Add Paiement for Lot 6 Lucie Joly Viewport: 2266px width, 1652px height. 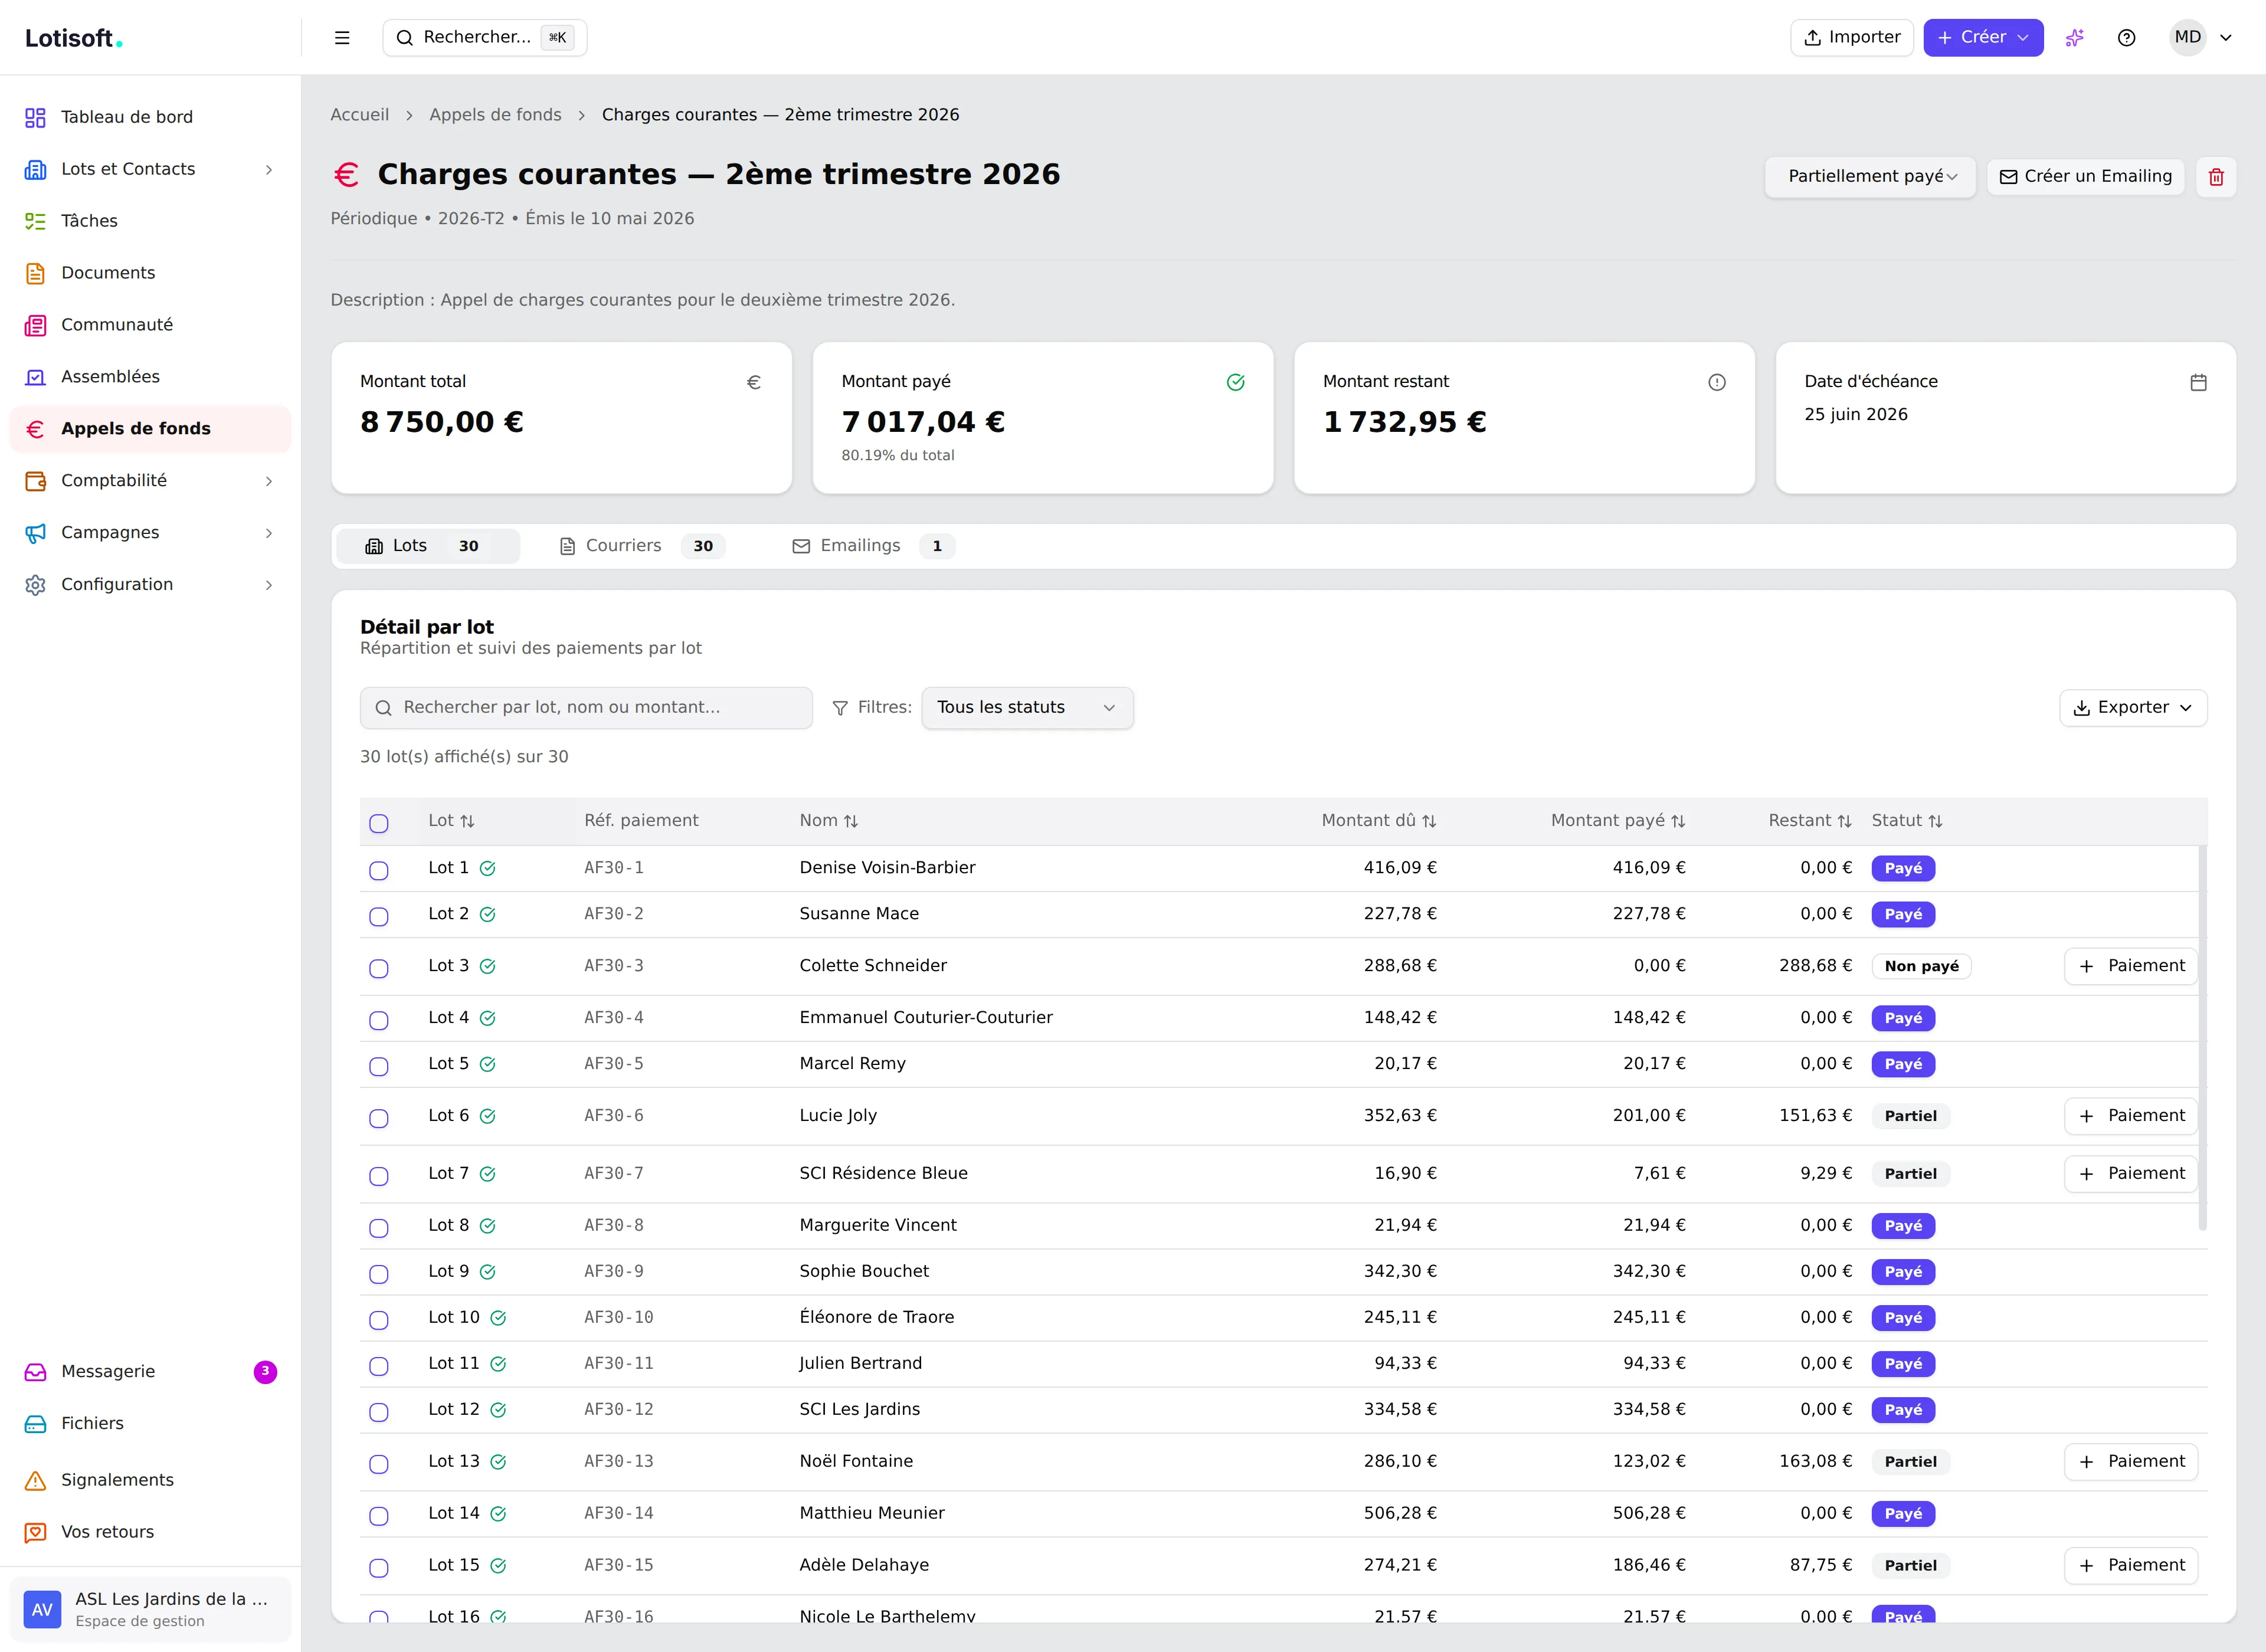[2131, 1117]
